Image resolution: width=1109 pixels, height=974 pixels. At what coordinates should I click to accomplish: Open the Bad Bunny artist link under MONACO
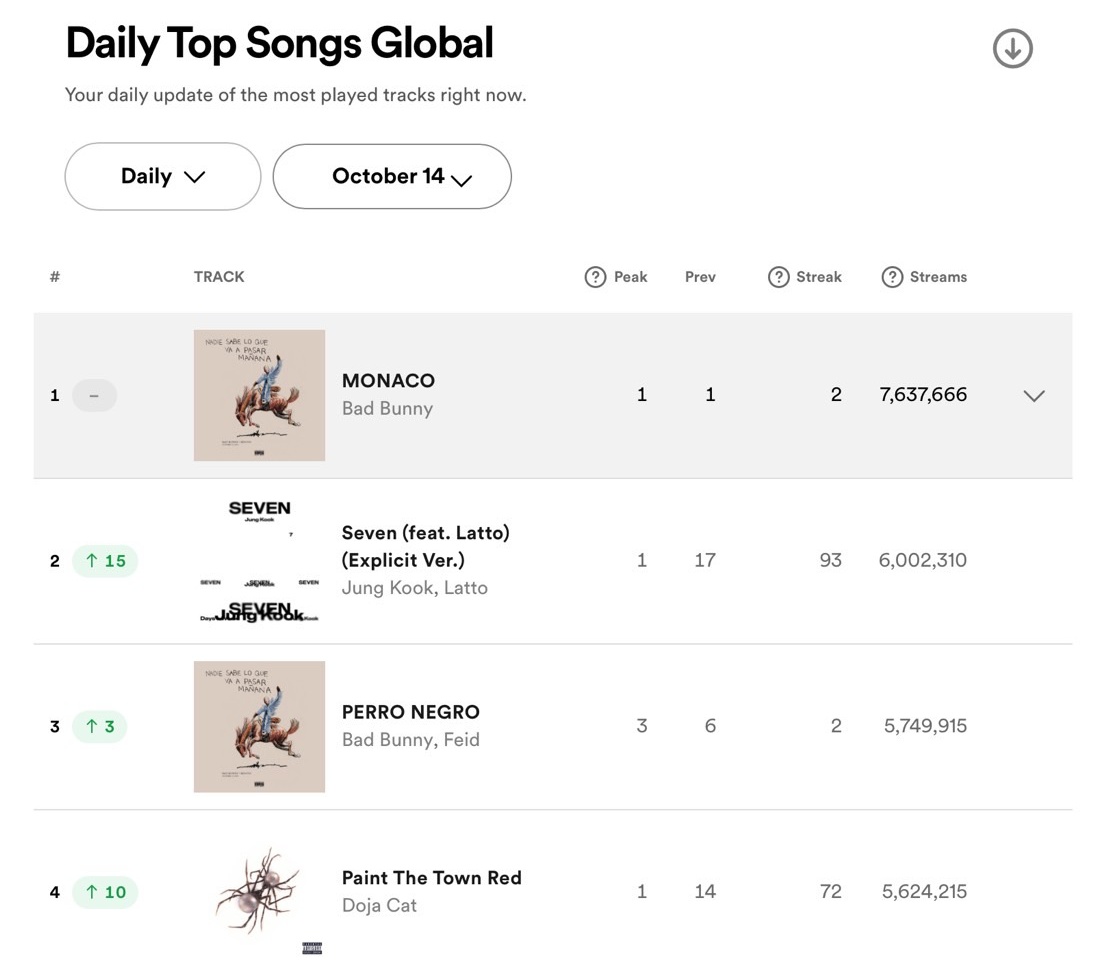coord(387,408)
